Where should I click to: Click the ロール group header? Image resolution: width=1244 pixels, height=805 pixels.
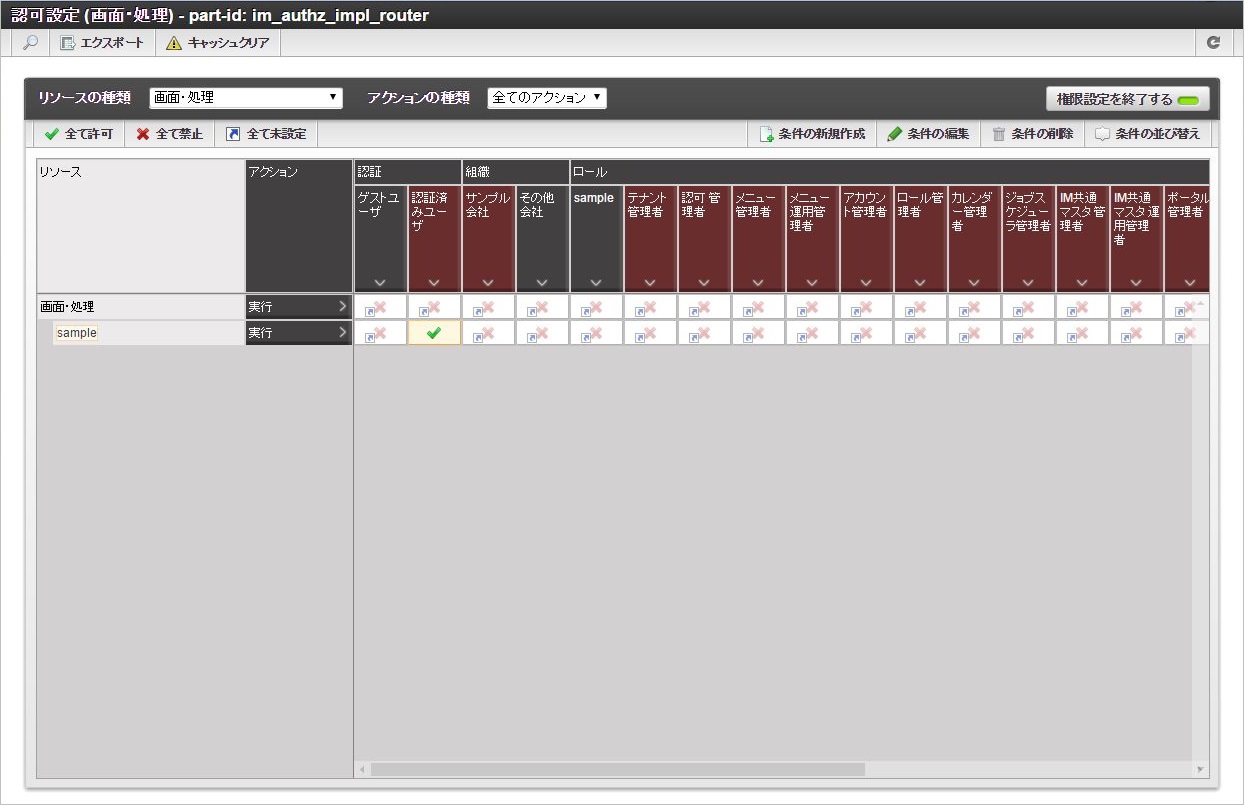click(889, 172)
